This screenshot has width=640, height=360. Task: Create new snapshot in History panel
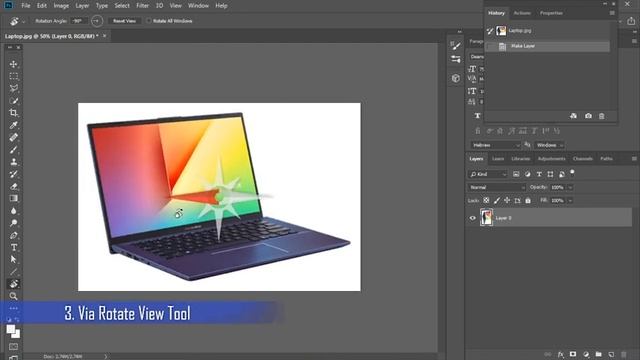(588, 116)
